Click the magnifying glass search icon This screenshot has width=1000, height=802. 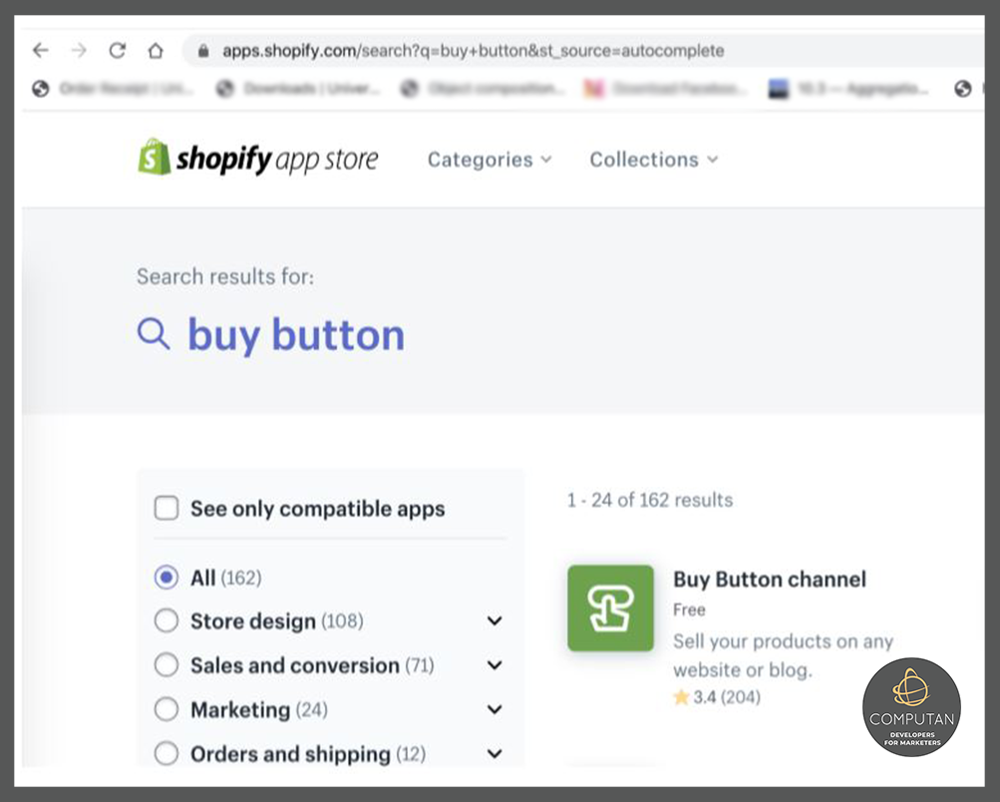coord(154,333)
